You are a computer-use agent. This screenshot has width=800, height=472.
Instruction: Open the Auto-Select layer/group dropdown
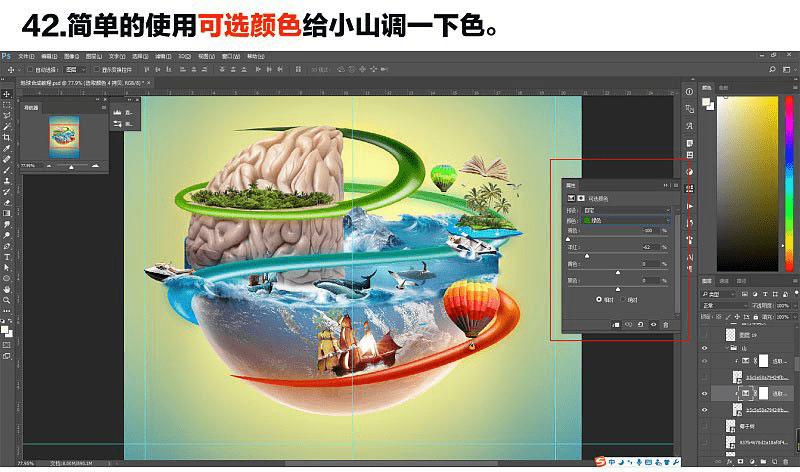pyautogui.click(x=76, y=69)
